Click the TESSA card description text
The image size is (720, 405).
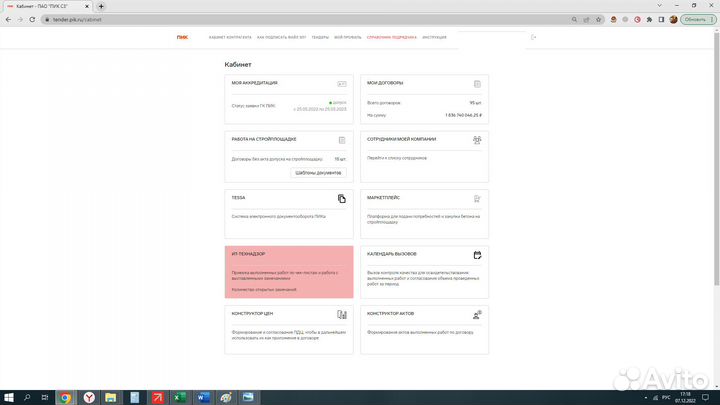[x=279, y=216]
